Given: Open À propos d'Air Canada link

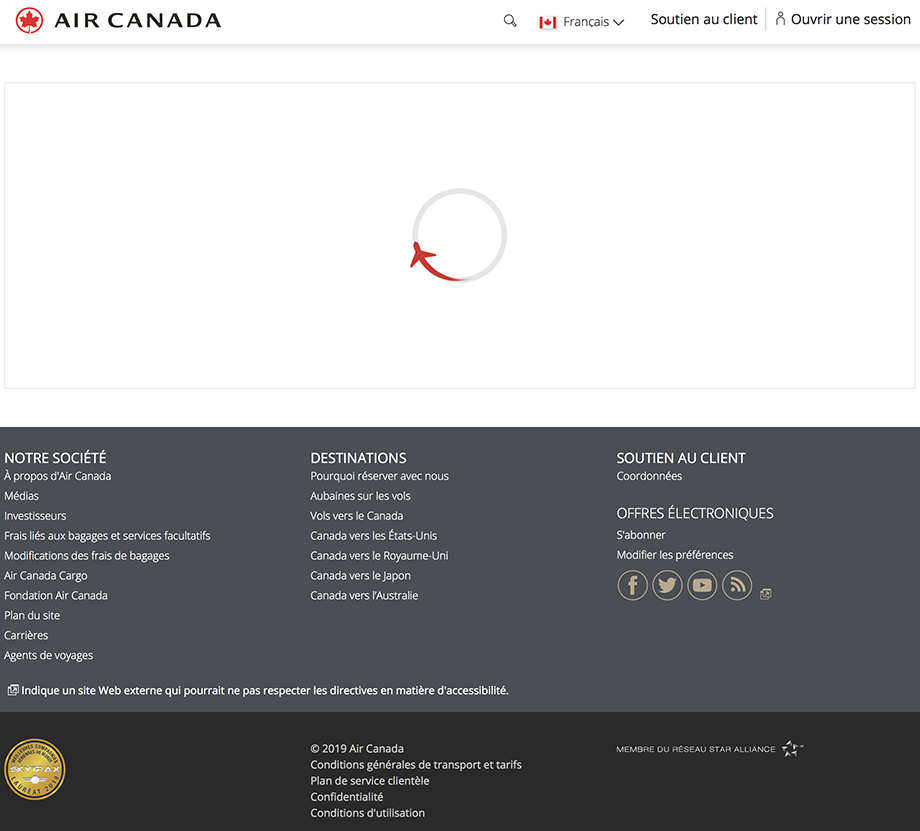Looking at the screenshot, I should (x=58, y=476).
